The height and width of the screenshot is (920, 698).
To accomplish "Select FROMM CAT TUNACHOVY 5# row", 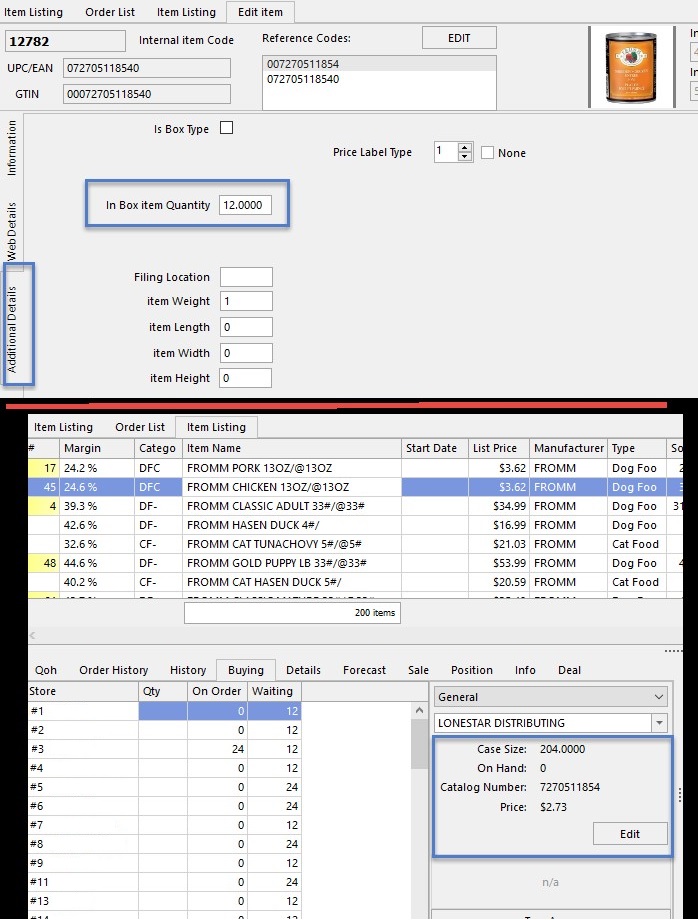I will click(355, 544).
